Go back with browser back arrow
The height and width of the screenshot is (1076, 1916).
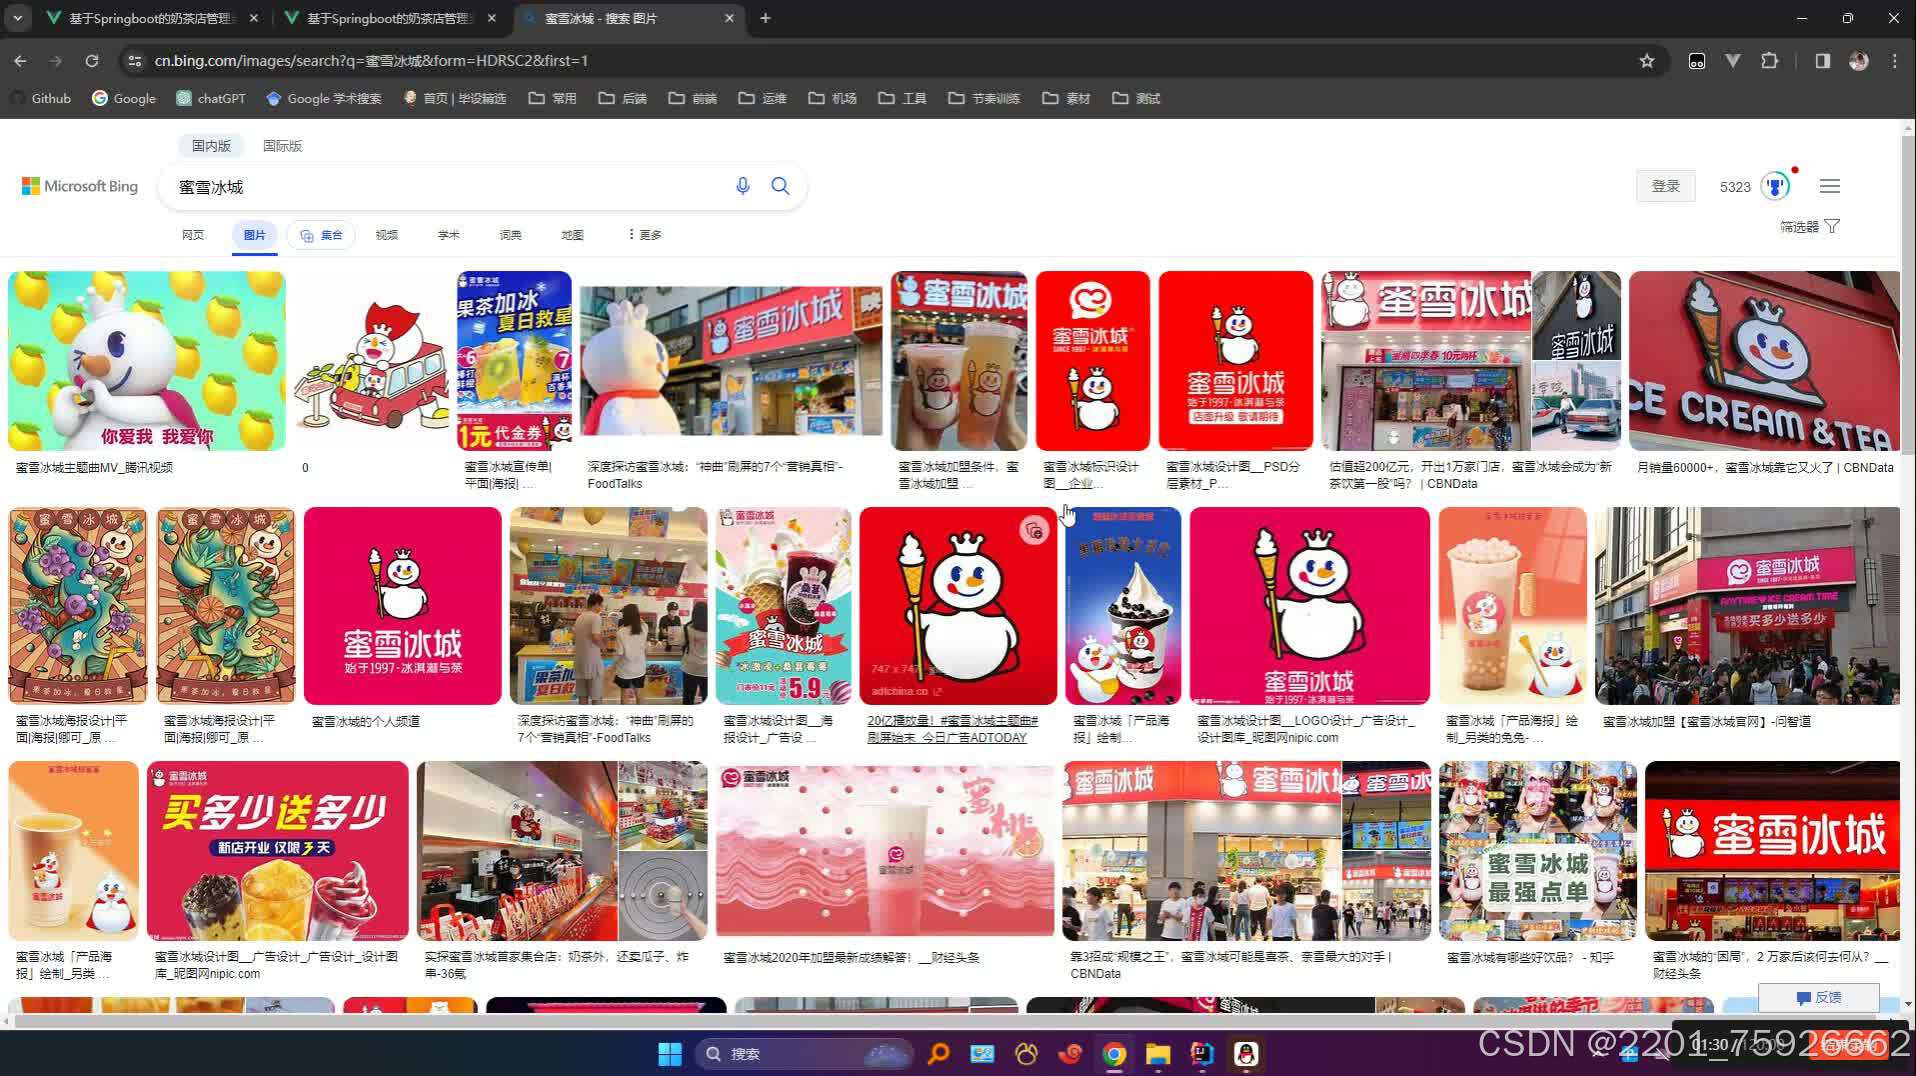coord(20,61)
